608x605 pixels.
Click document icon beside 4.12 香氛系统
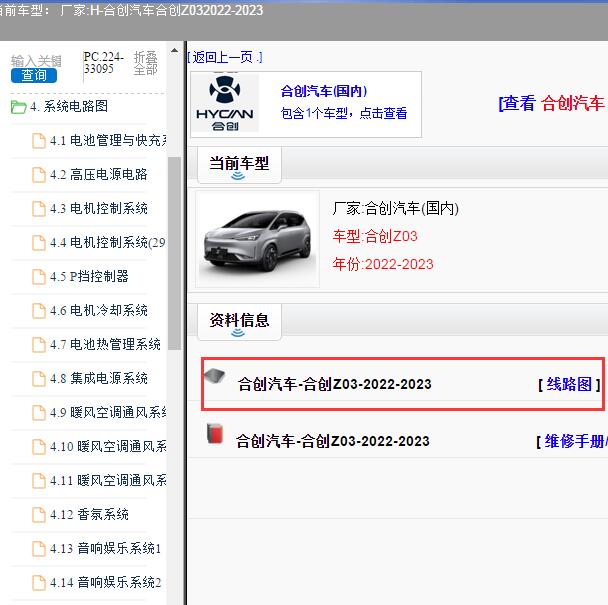tap(38, 515)
